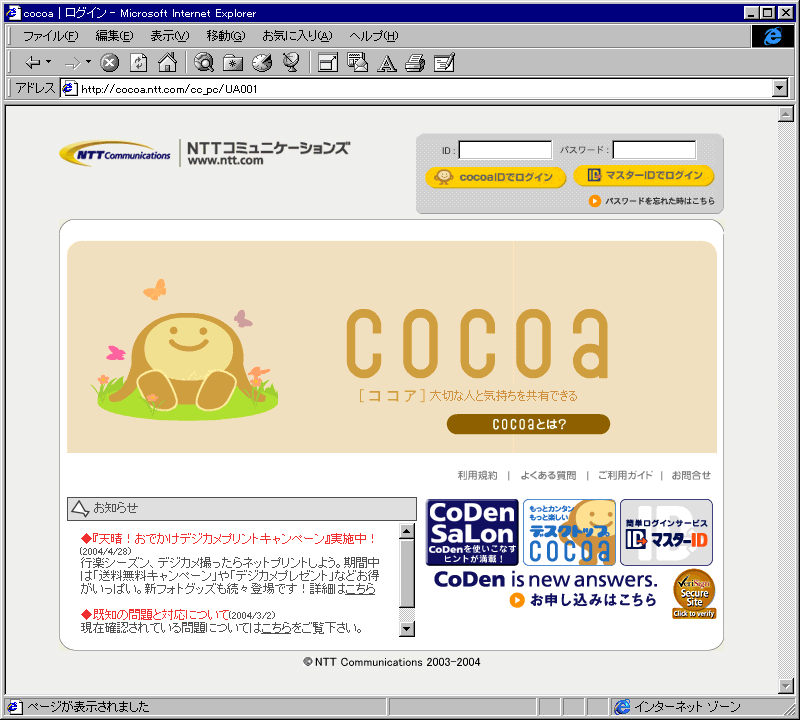Screen dimensions: 800x720
Task: Click the font size 'A' toolbar icon
Action: [x=387, y=63]
